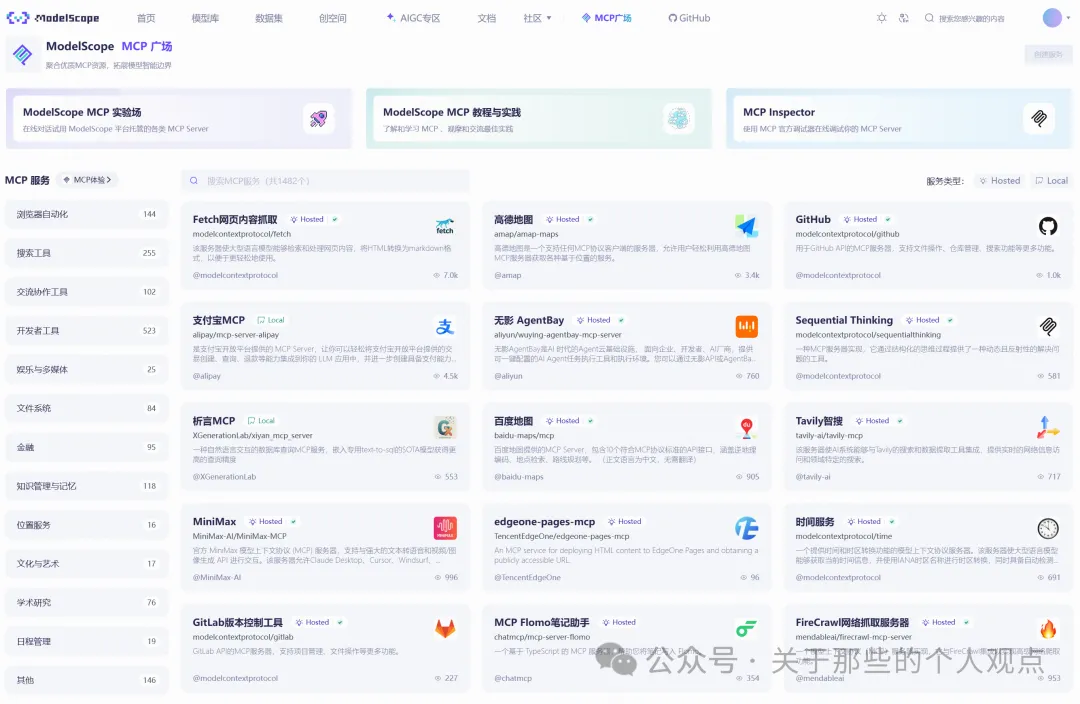This screenshot has width=1080, height=704.
Task: Select 开发者工具 category
Action: (86, 331)
